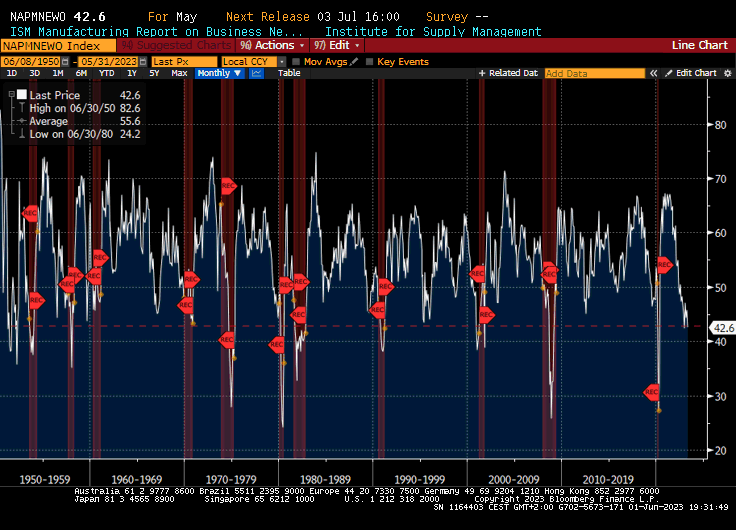Focus start date field 06/08/1950
The image size is (736, 530).
(31, 62)
